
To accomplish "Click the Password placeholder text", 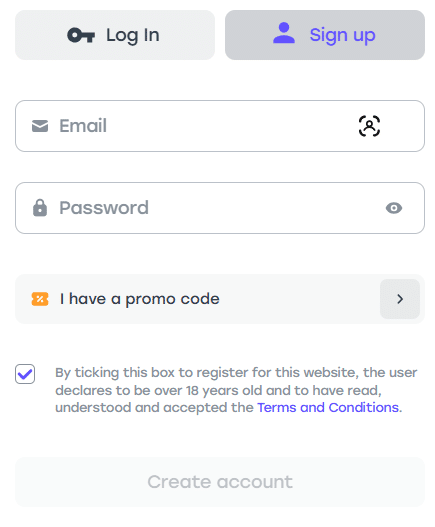I will click(x=104, y=208).
